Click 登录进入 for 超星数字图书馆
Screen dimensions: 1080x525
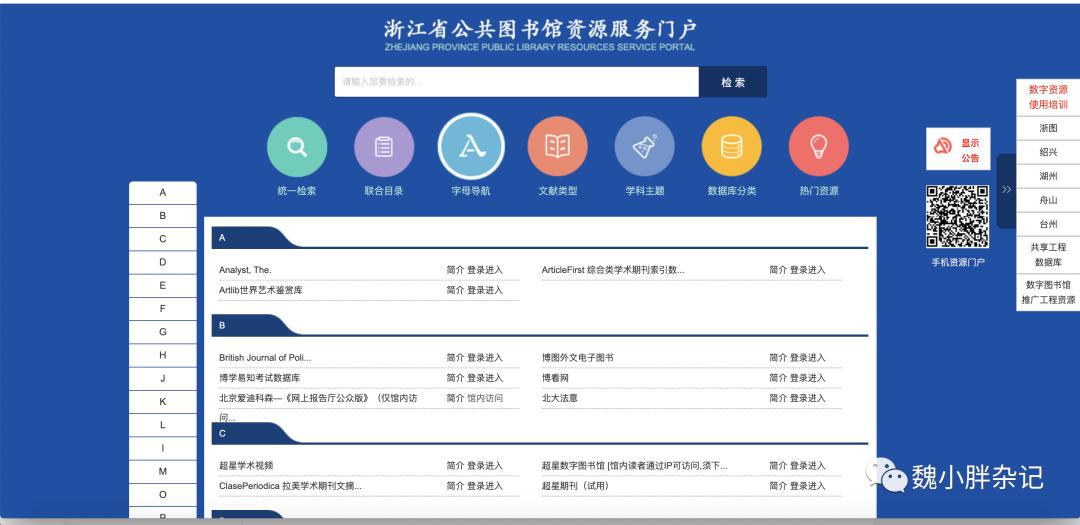pos(807,466)
